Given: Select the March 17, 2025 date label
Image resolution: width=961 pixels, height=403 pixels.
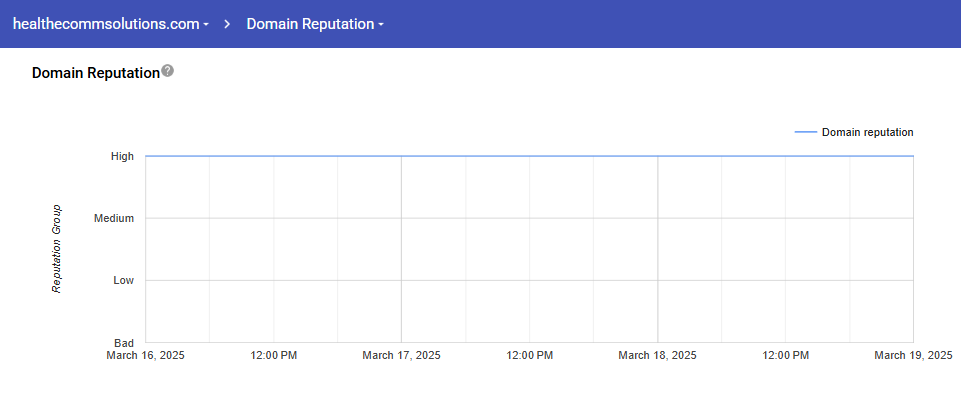Looking at the screenshot, I should (x=401, y=355).
